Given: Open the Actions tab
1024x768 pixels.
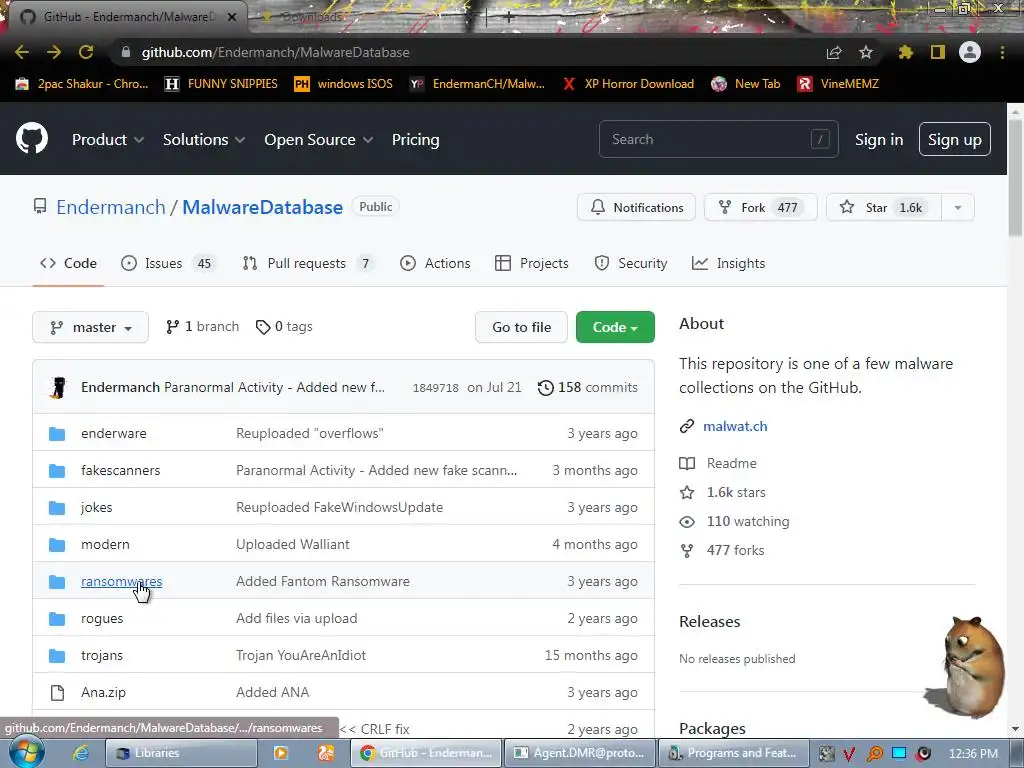Looking at the screenshot, I should 435,263.
